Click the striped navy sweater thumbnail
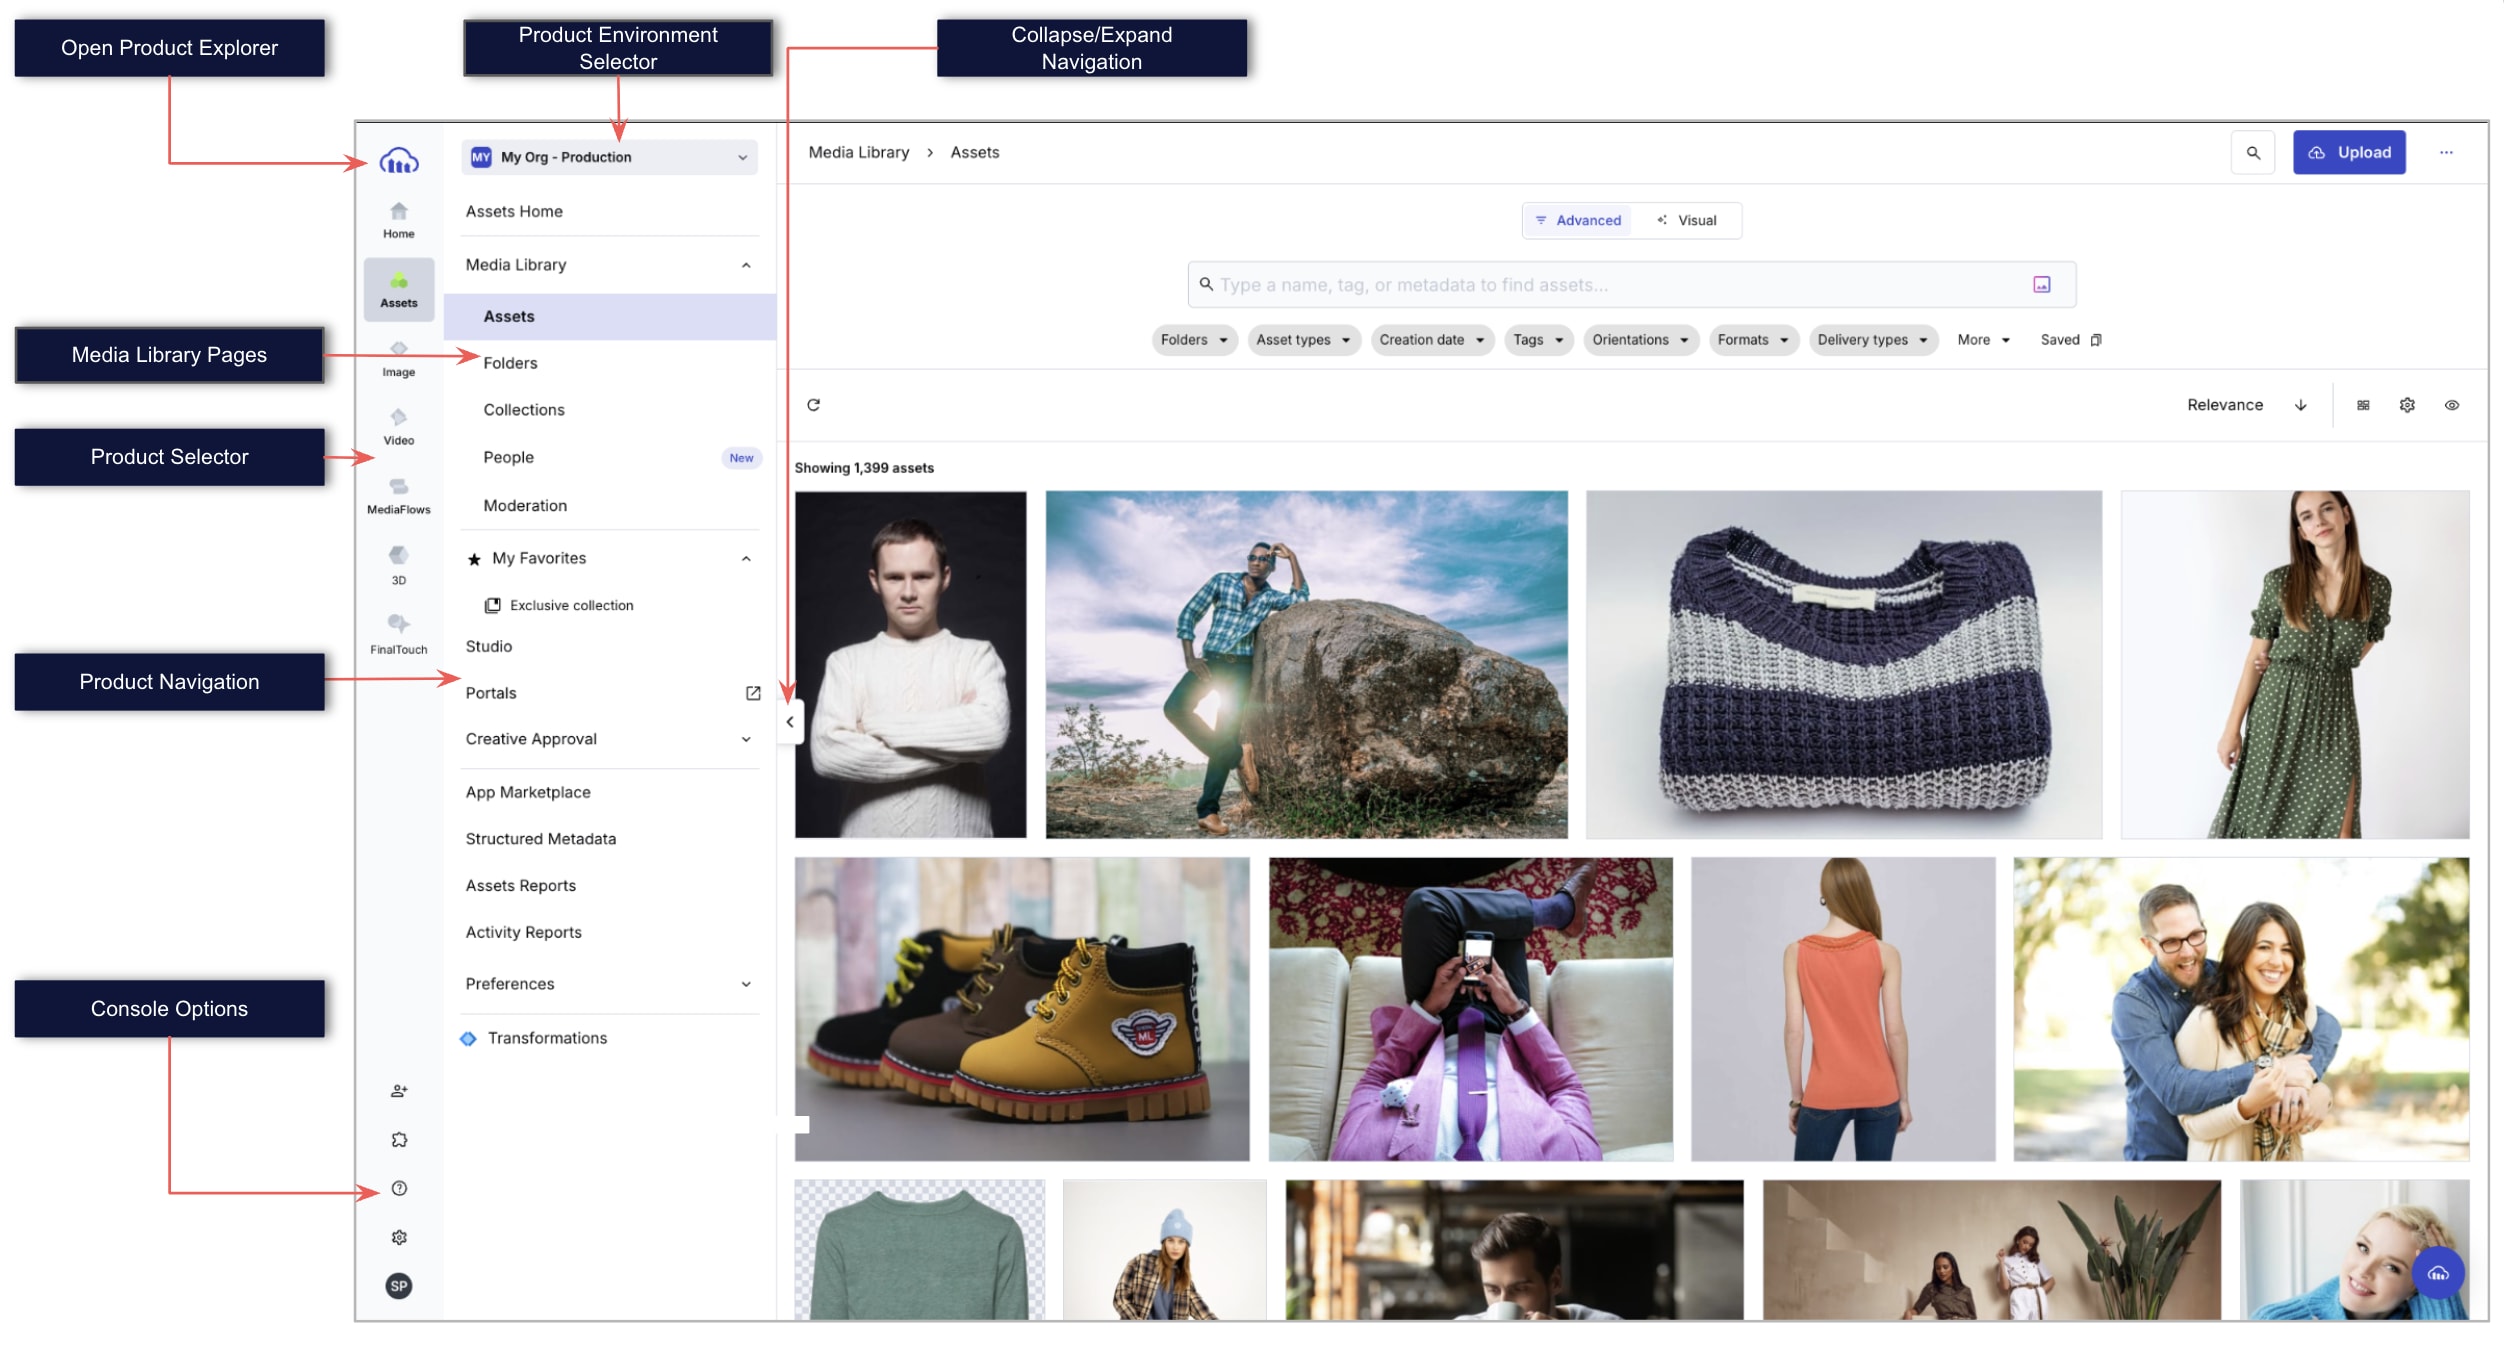 point(1842,664)
